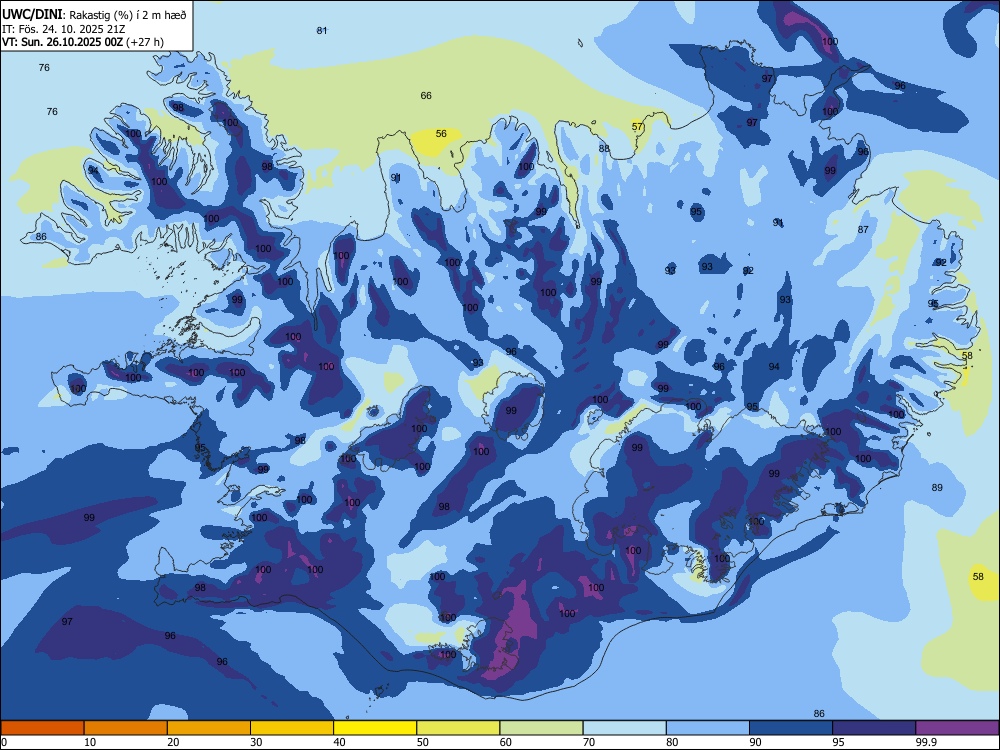Click the '66' humidity value on the map
This screenshot has height=750, width=1000.
426,96
